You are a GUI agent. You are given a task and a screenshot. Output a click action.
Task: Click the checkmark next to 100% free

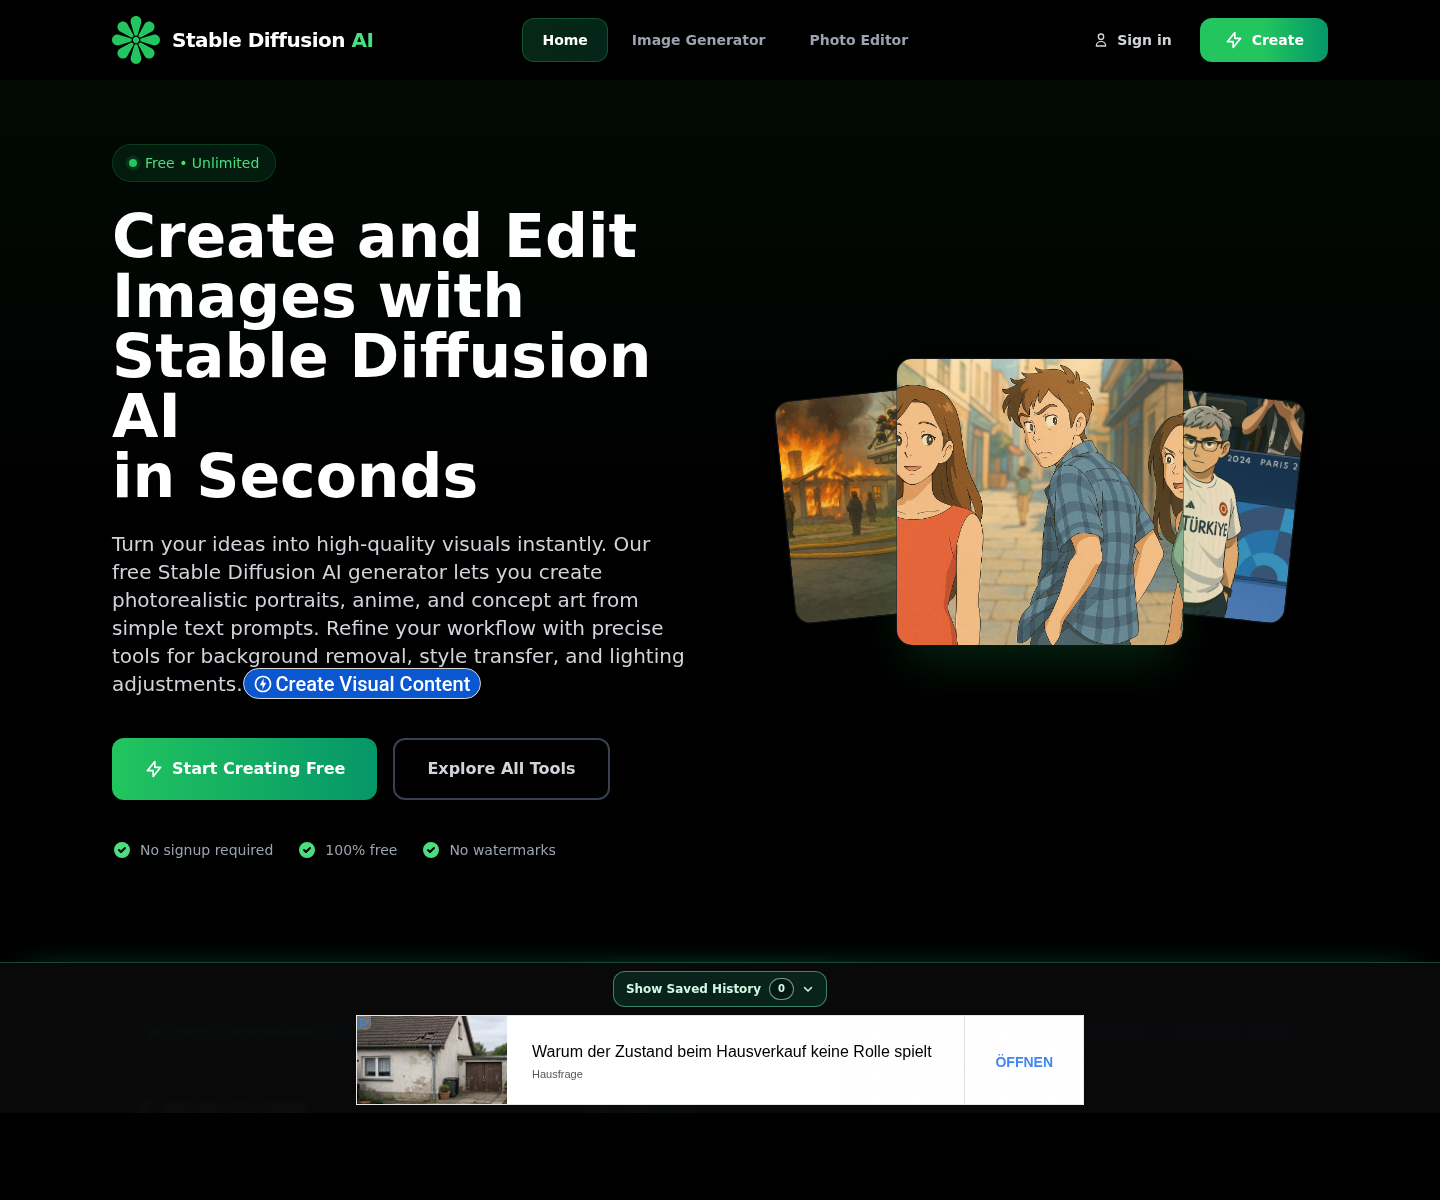(x=307, y=849)
